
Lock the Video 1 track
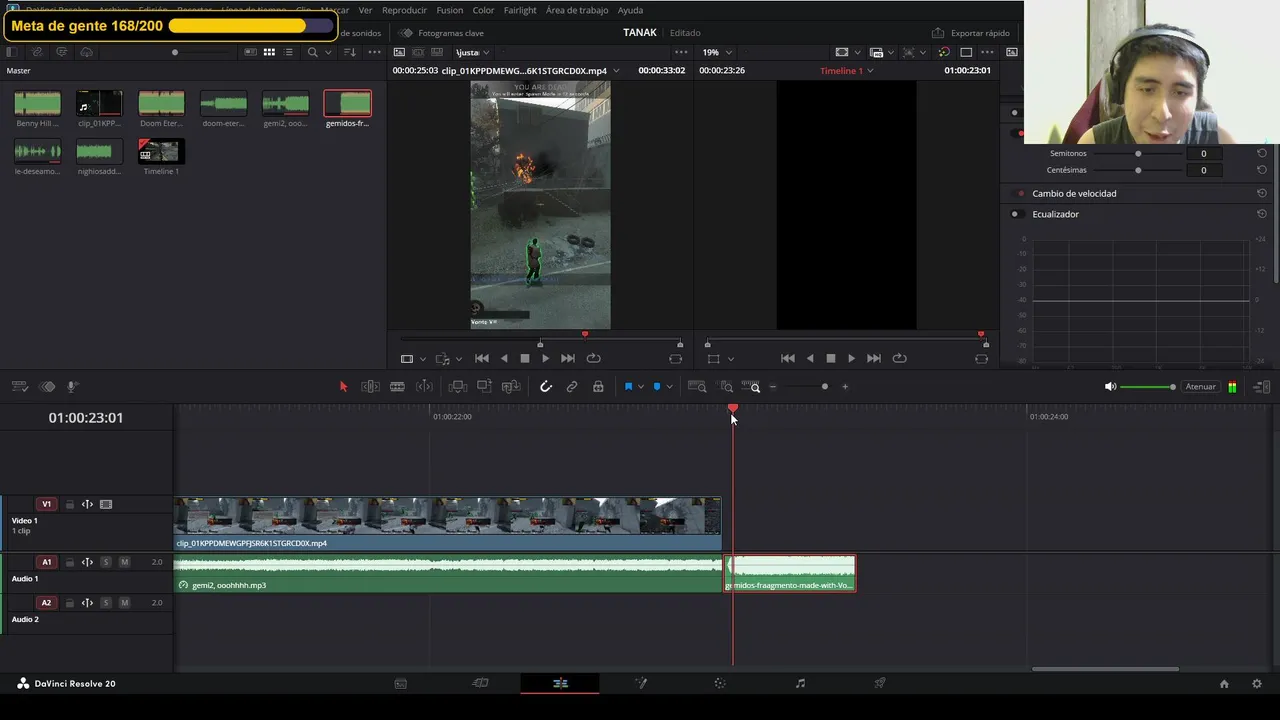[x=69, y=505]
